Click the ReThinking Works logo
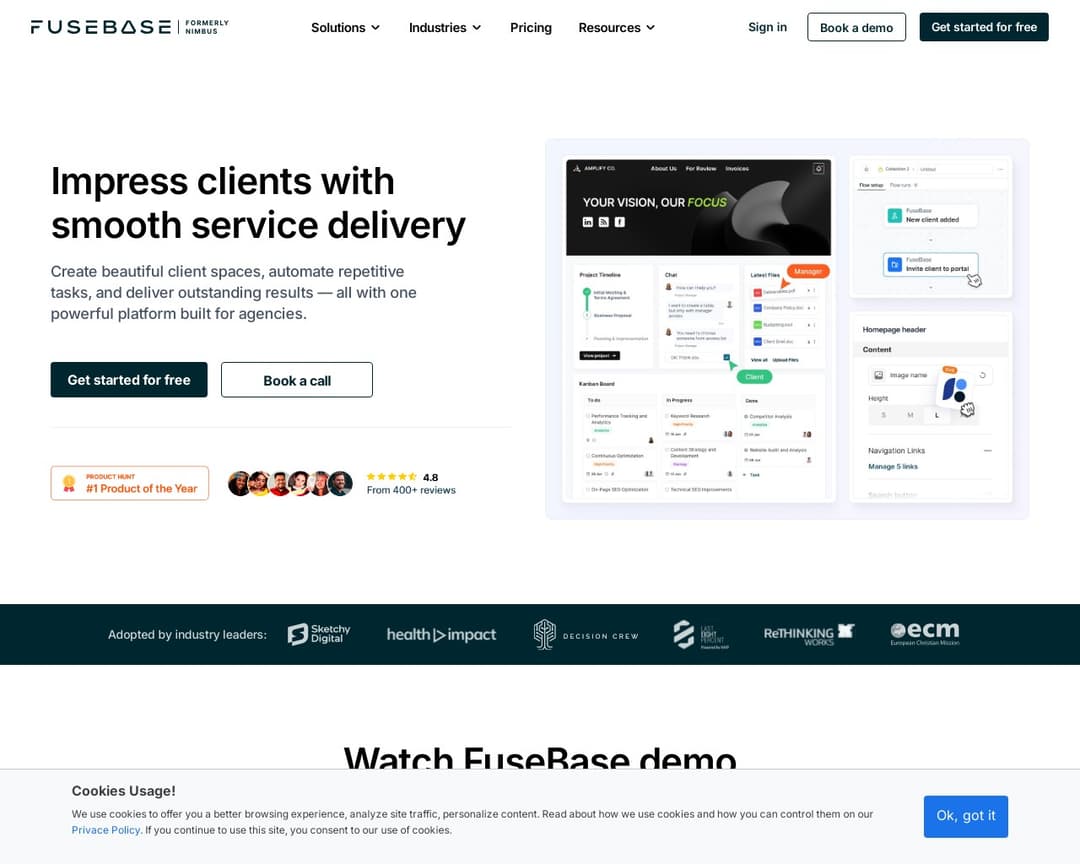1080x864 pixels. [x=809, y=635]
